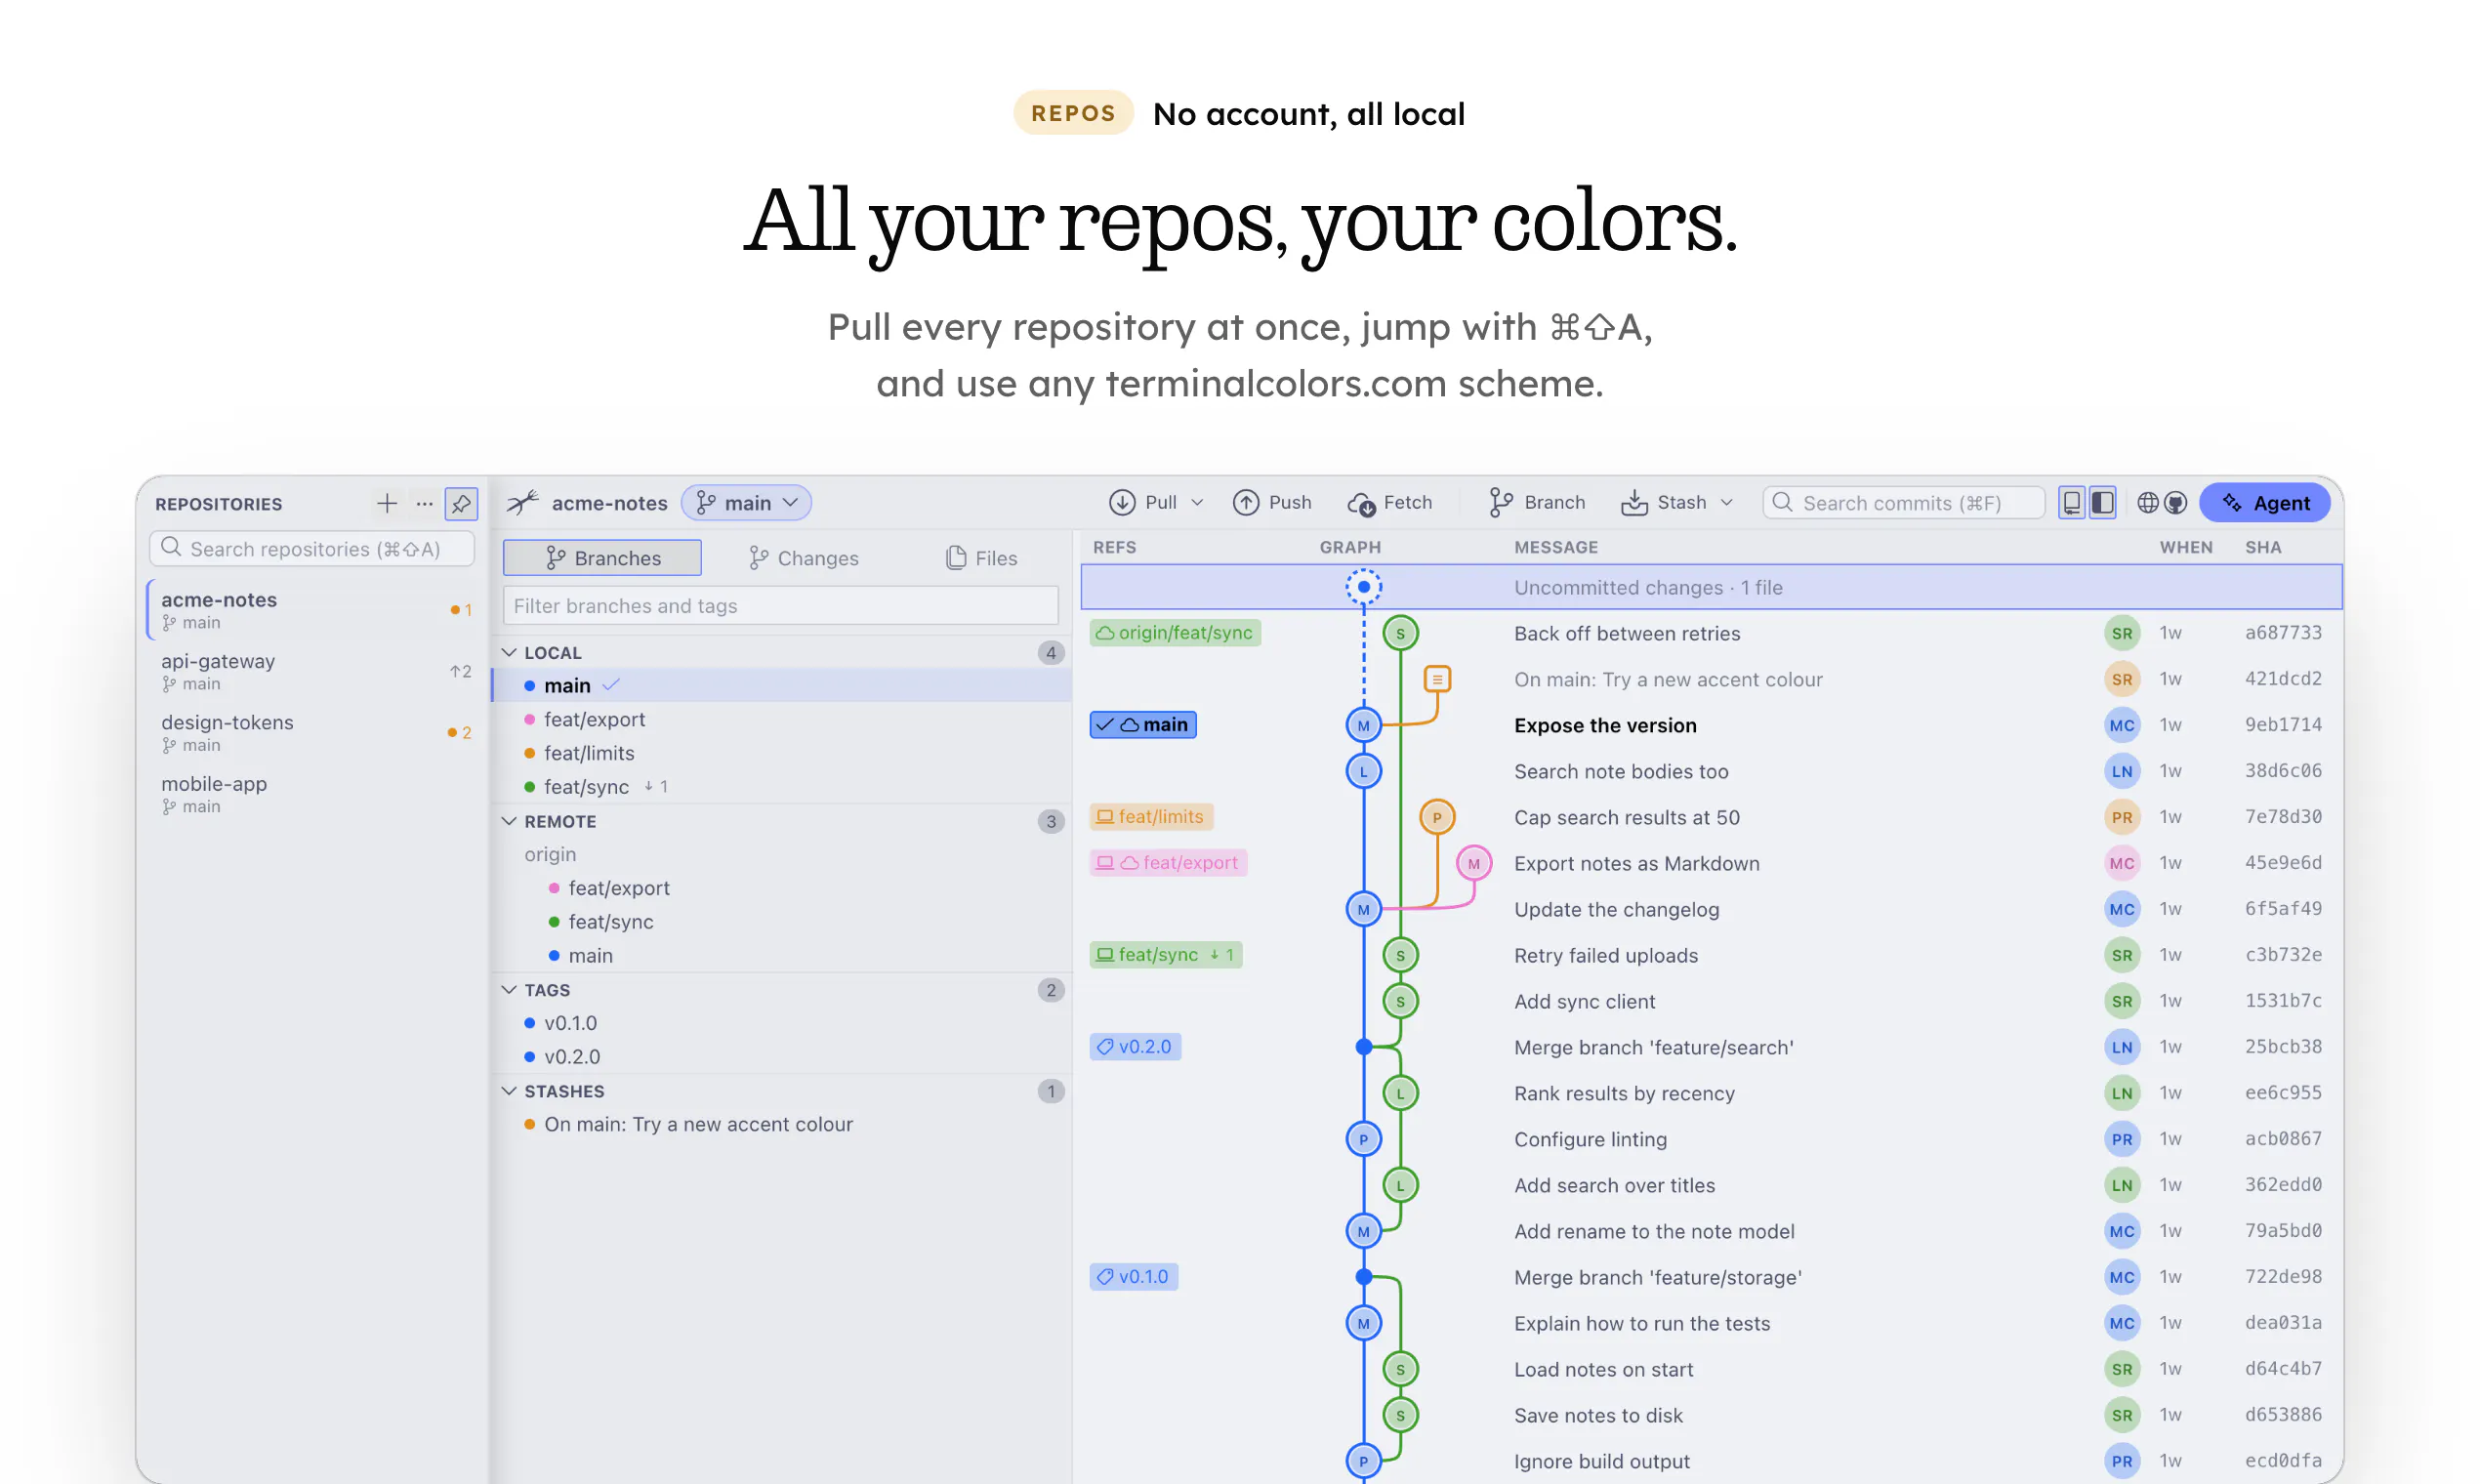Toggle the bottom panel layout icon

pos(2072,502)
